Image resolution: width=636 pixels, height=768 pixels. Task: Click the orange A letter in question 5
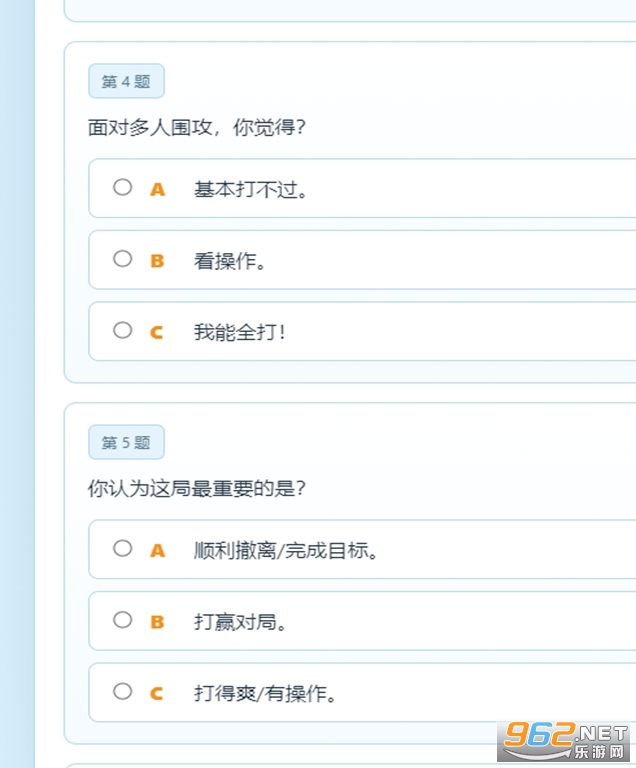(157, 550)
